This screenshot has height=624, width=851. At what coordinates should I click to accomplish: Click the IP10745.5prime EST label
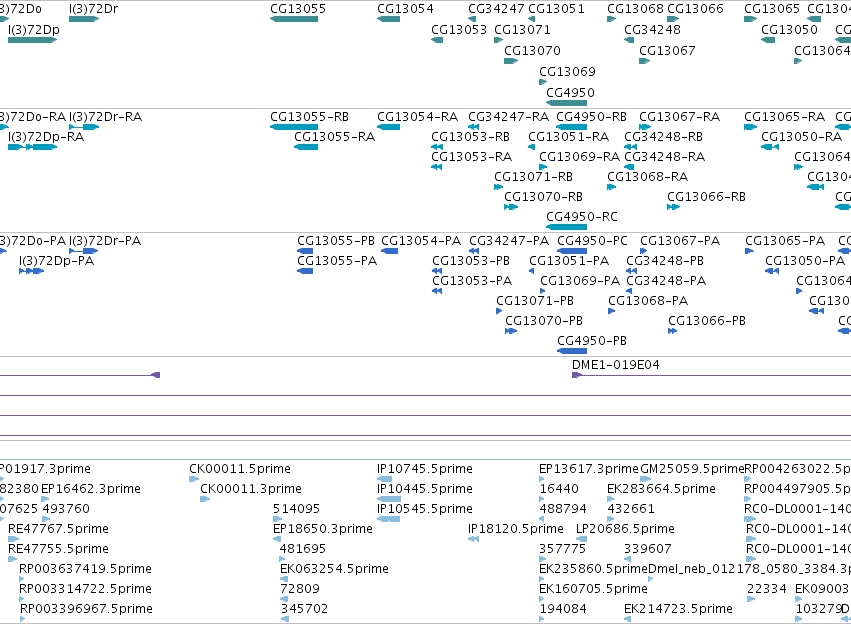pos(425,469)
